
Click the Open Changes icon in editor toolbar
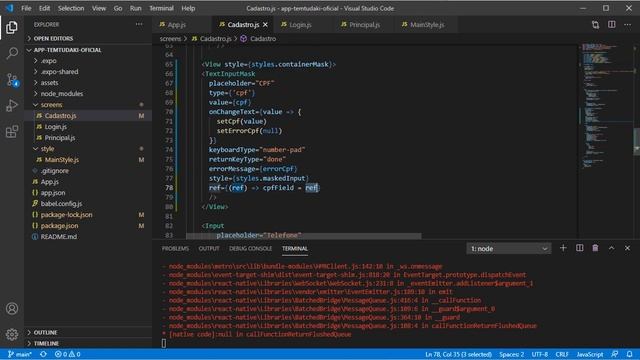tap(596, 25)
